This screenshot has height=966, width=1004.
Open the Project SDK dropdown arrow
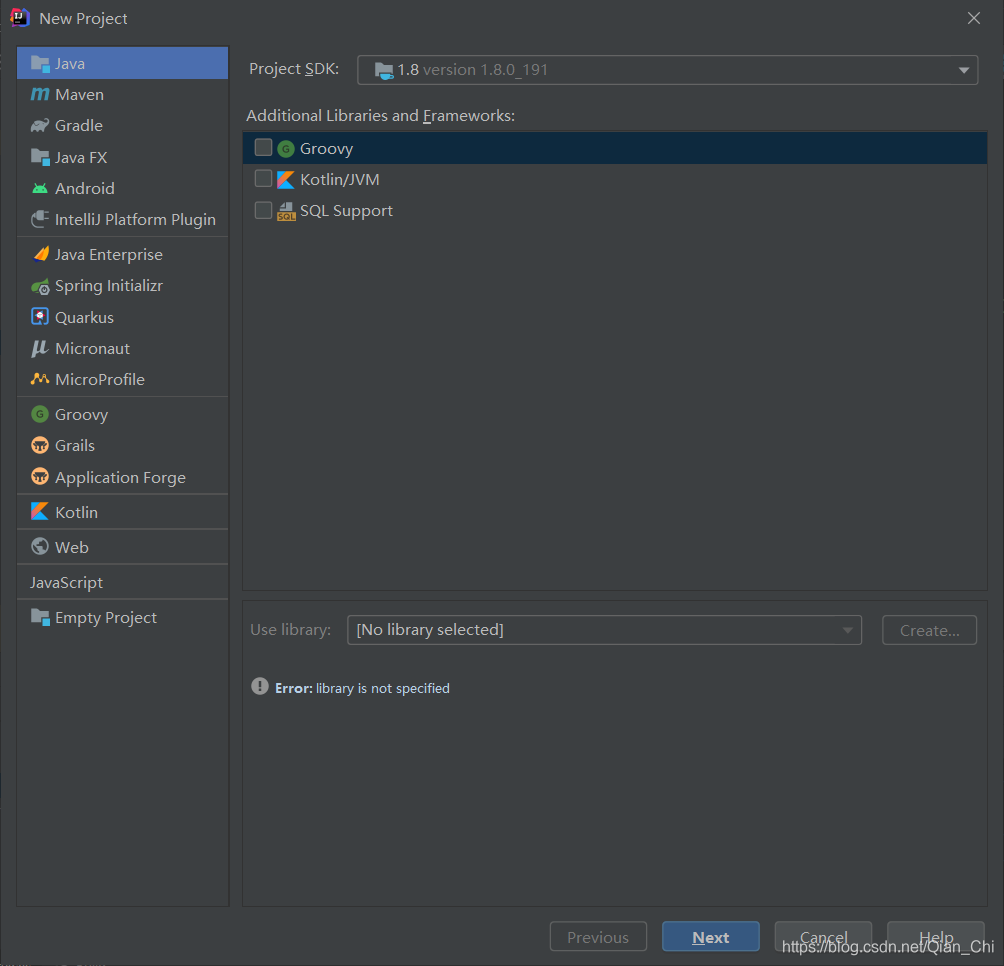click(964, 70)
